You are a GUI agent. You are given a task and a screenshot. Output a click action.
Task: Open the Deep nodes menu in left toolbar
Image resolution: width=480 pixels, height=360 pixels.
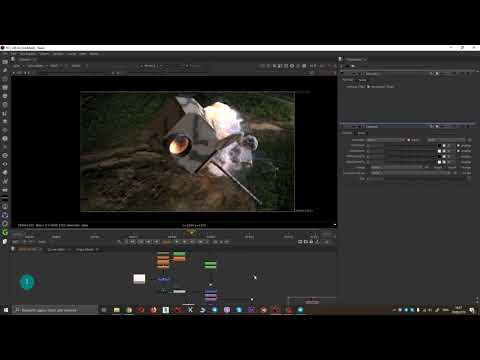(5, 156)
